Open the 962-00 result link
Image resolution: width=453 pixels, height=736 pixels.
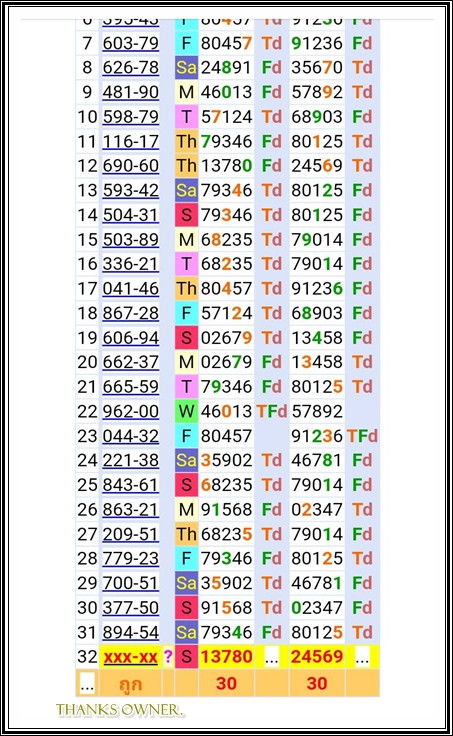click(x=131, y=411)
